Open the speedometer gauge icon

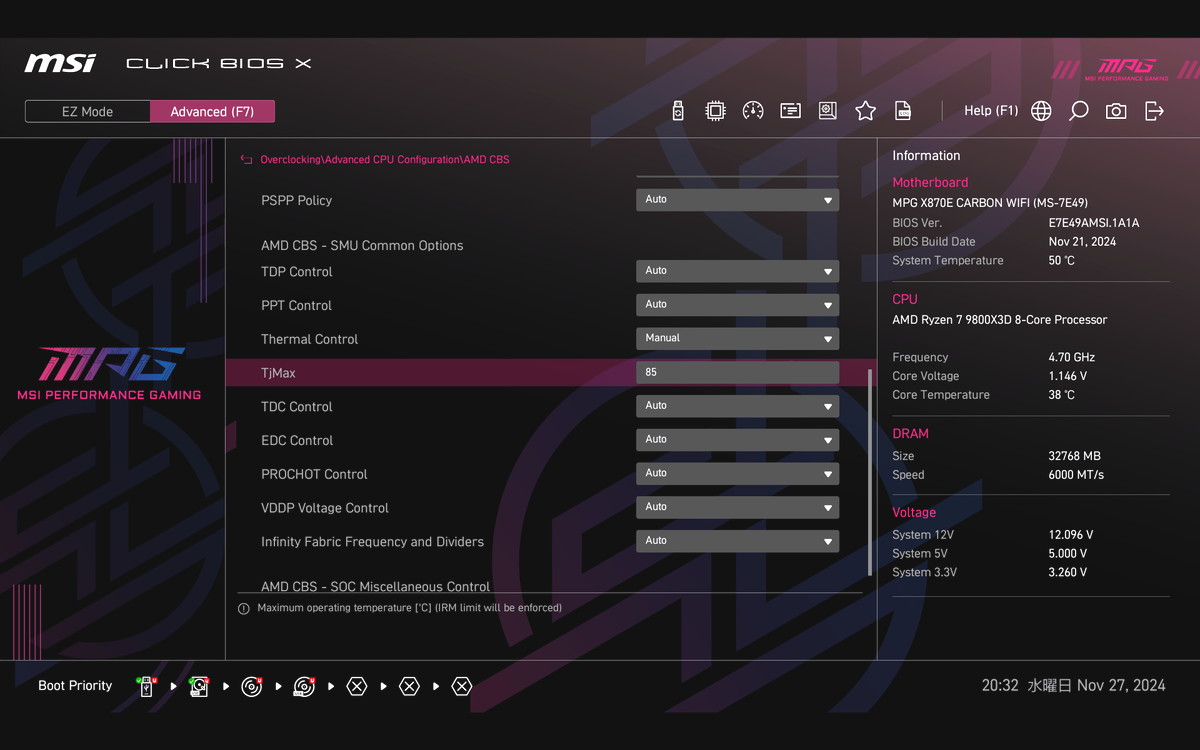(x=753, y=111)
